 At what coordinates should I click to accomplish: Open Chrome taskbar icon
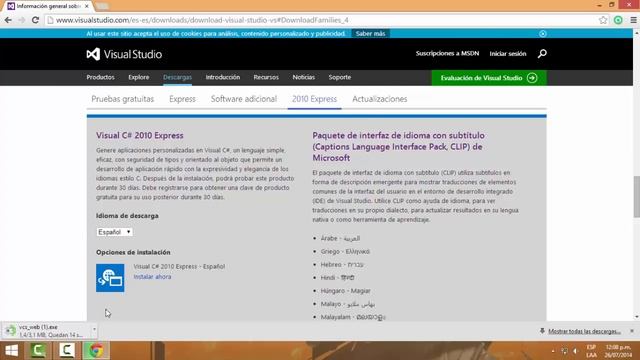(x=96, y=351)
